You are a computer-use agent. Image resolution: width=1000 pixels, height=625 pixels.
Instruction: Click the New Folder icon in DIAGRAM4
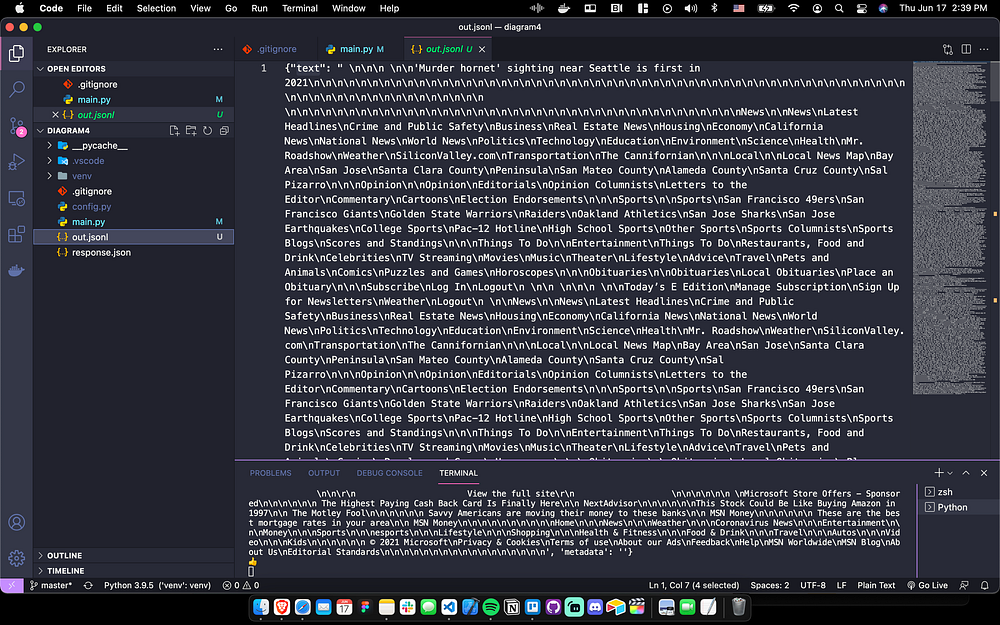(x=191, y=131)
